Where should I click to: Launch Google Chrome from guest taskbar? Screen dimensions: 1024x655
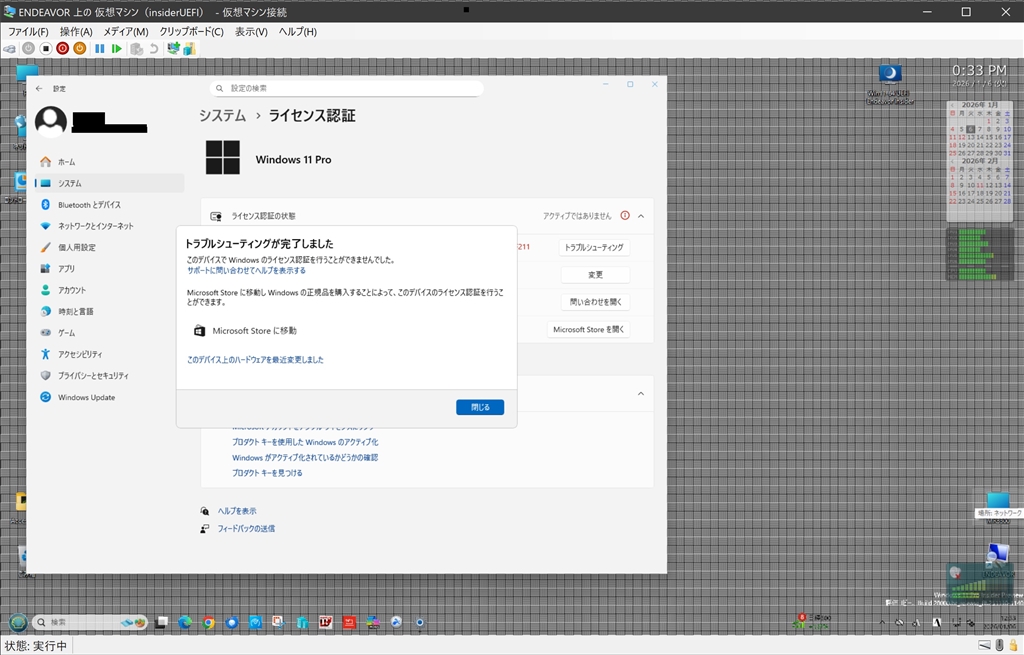208,622
